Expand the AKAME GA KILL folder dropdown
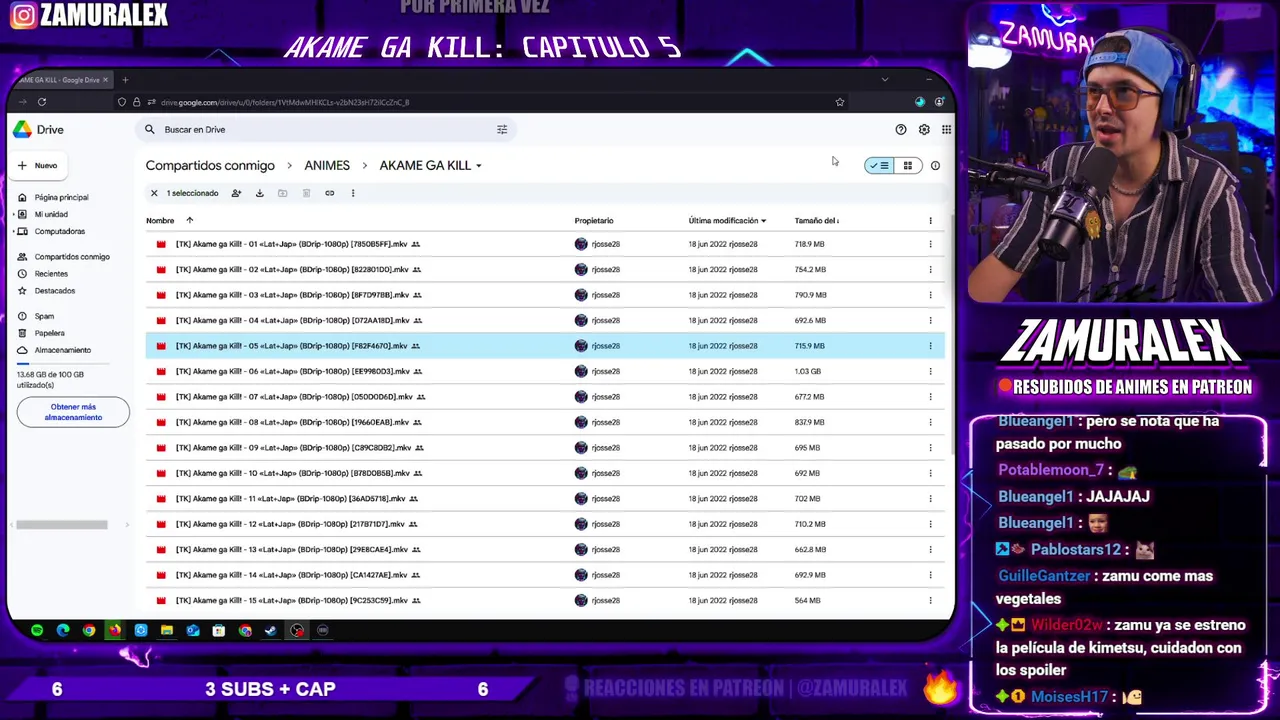Viewport: 1280px width, 720px height. tap(479, 166)
